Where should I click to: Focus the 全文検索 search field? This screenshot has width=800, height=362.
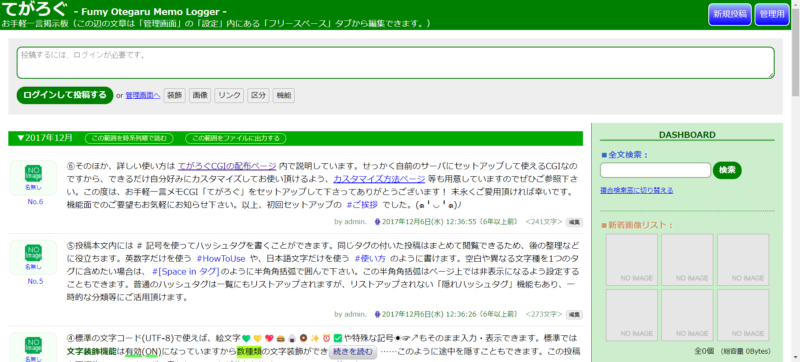point(655,170)
